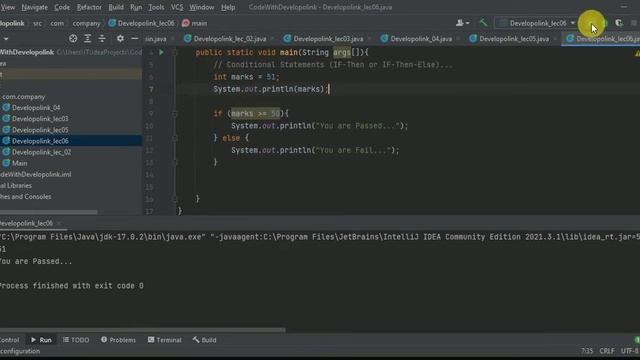Close the Developolink_lec05.java tab
The image size is (640, 360).
(555, 39)
